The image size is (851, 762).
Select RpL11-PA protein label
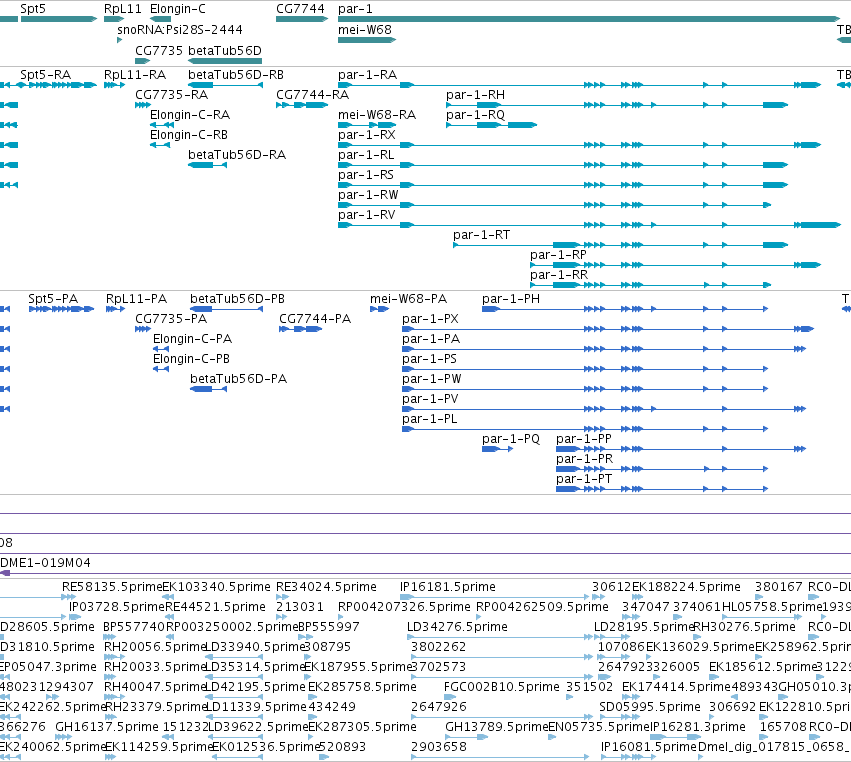136,299
